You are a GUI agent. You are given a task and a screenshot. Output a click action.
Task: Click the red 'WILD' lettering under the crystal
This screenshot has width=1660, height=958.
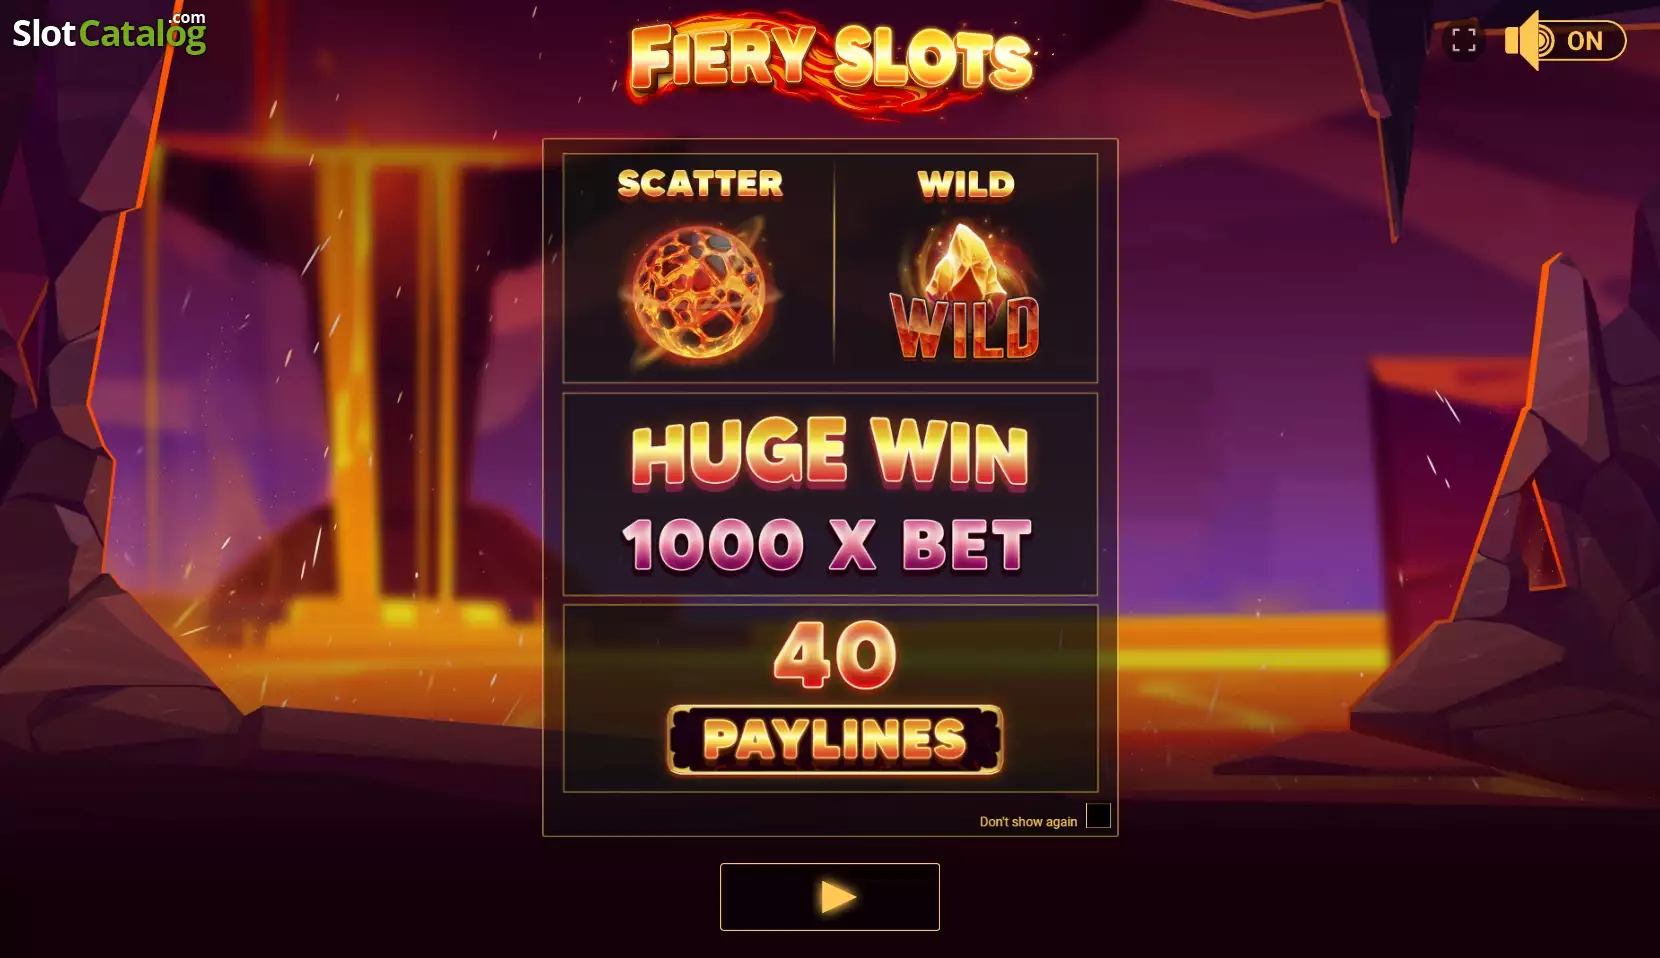pyautogui.click(x=965, y=327)
